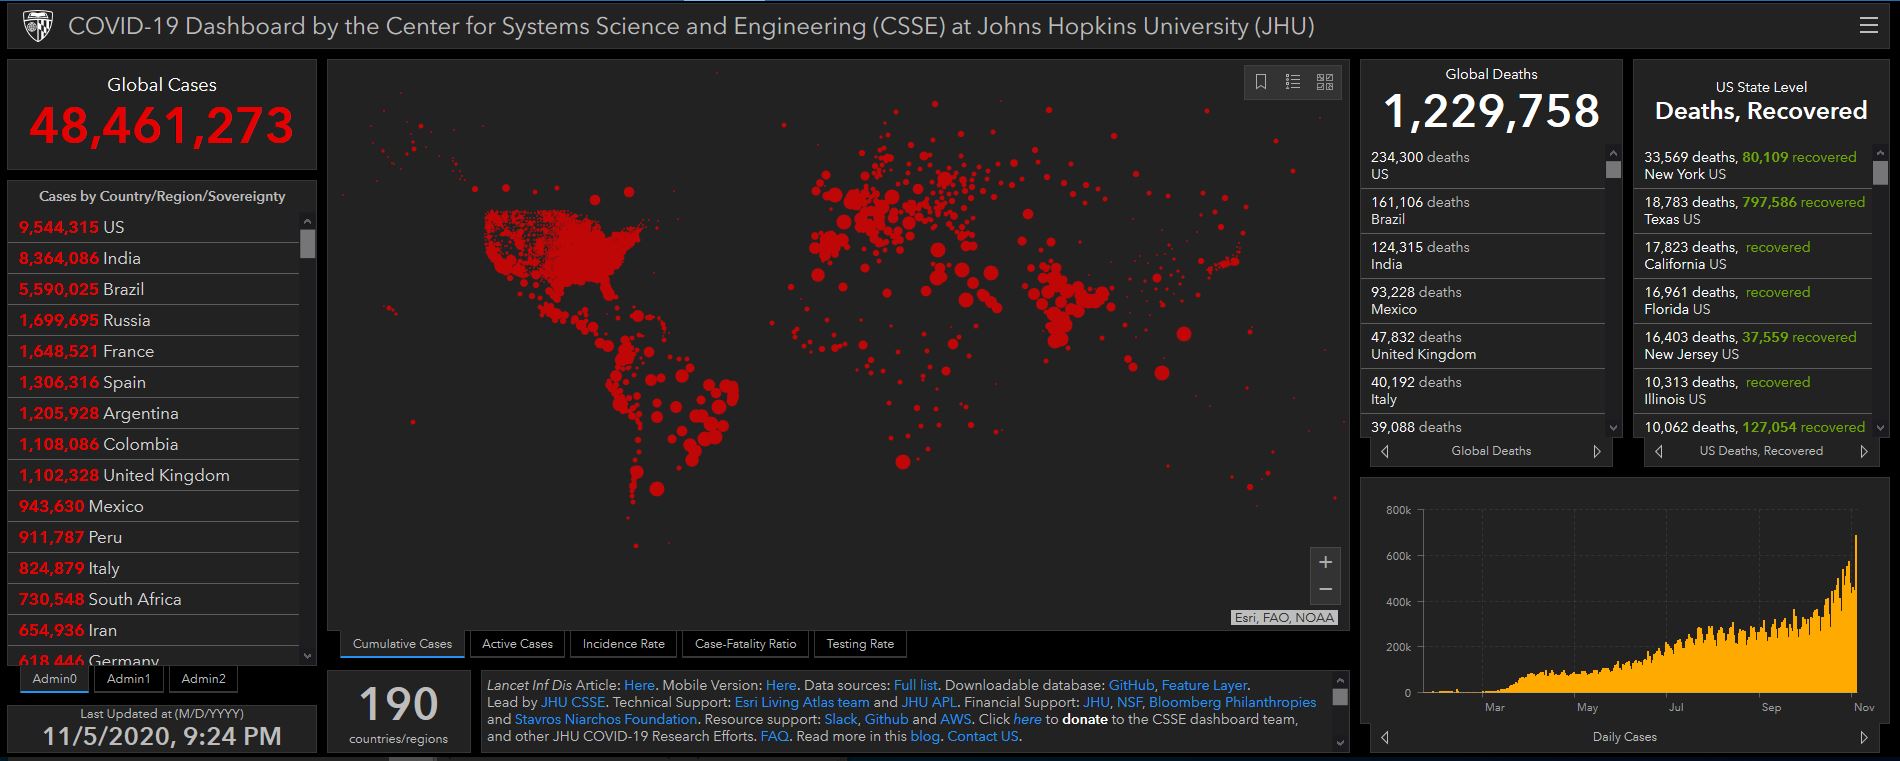The height and width of the screenshot is (761, 1900).
Task: Go to next US Deaths, Recovered panel
Action: 1864,451
